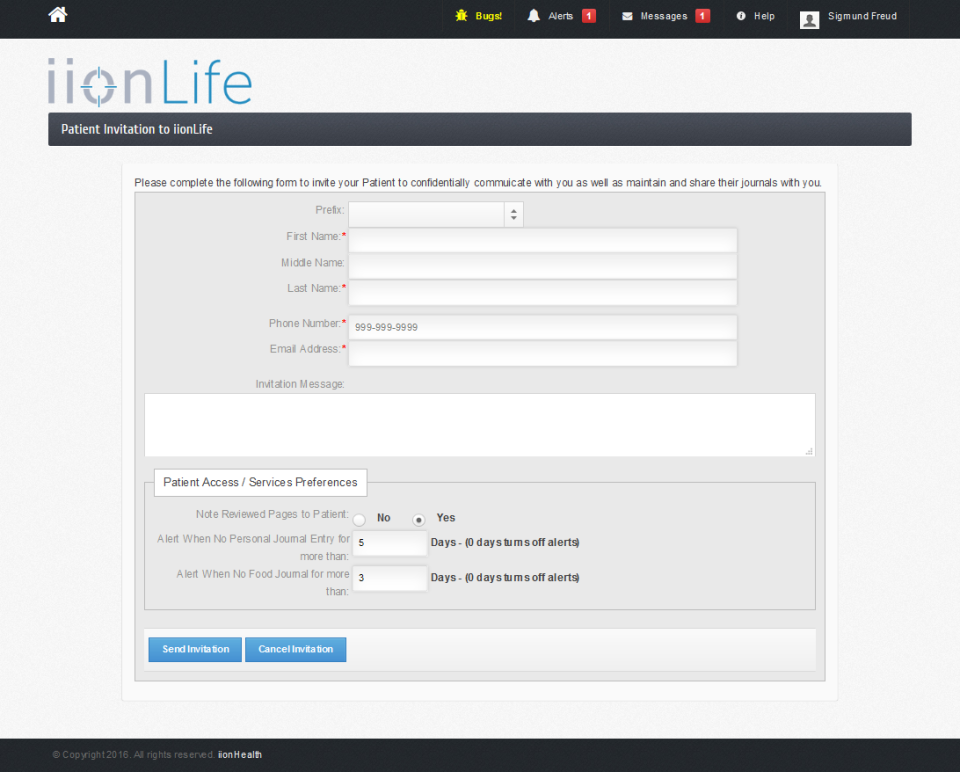Click the Home icon in top bar
Screen dimensions: 960x772
coord(58,15)
